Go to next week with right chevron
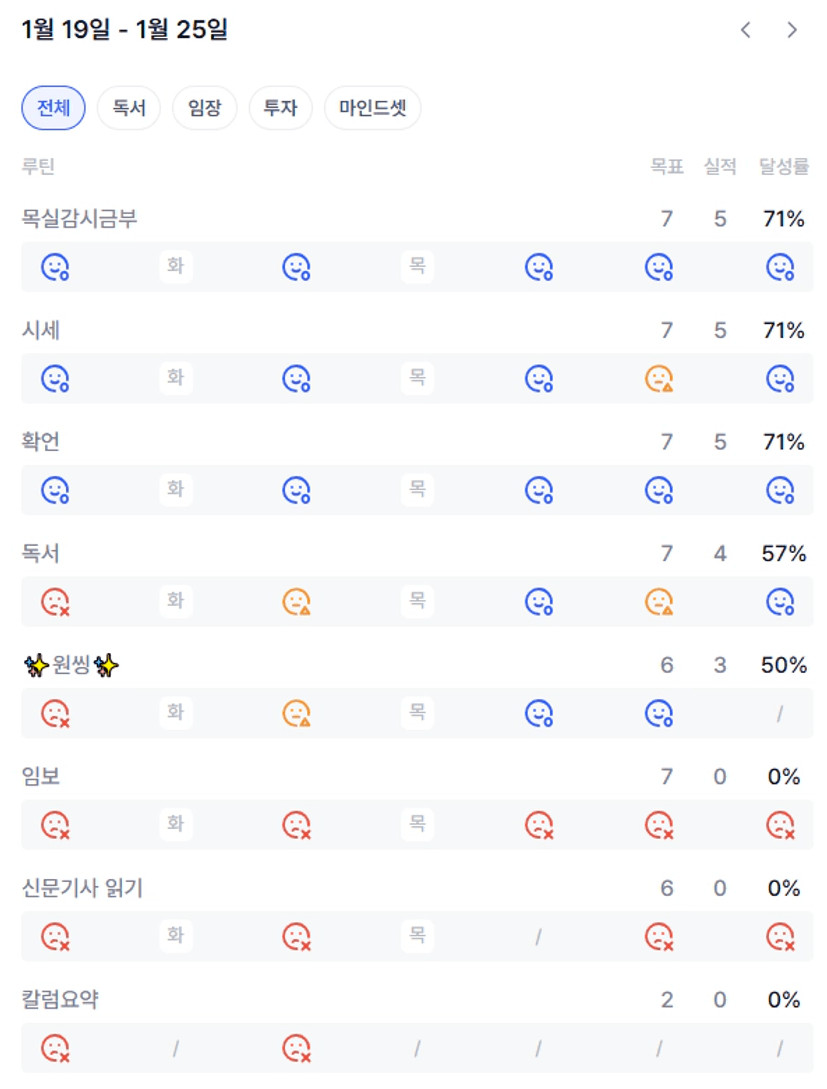Screen dimensions: 827x1089 point(792,30)
